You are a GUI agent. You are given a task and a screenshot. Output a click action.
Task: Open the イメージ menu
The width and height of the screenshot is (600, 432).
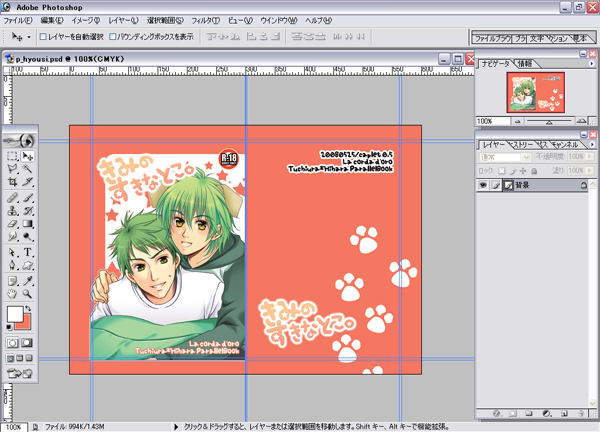point(86,21)
